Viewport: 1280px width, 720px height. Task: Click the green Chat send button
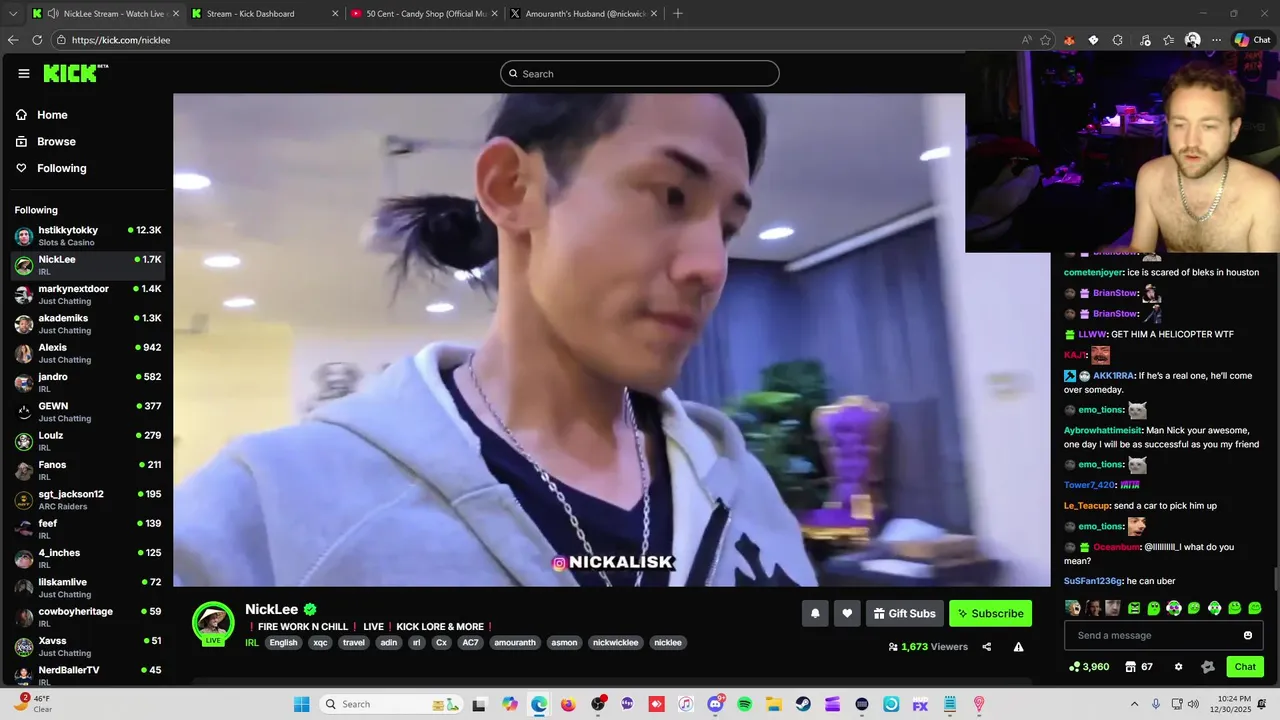tap(1245, 667)
